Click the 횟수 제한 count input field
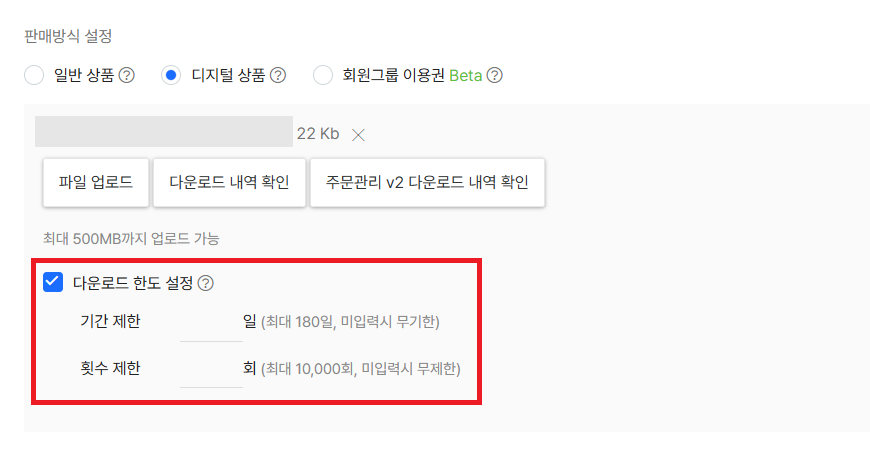This screenshot has height=451, width=870. pyautogui.click(x=210, y=369)
